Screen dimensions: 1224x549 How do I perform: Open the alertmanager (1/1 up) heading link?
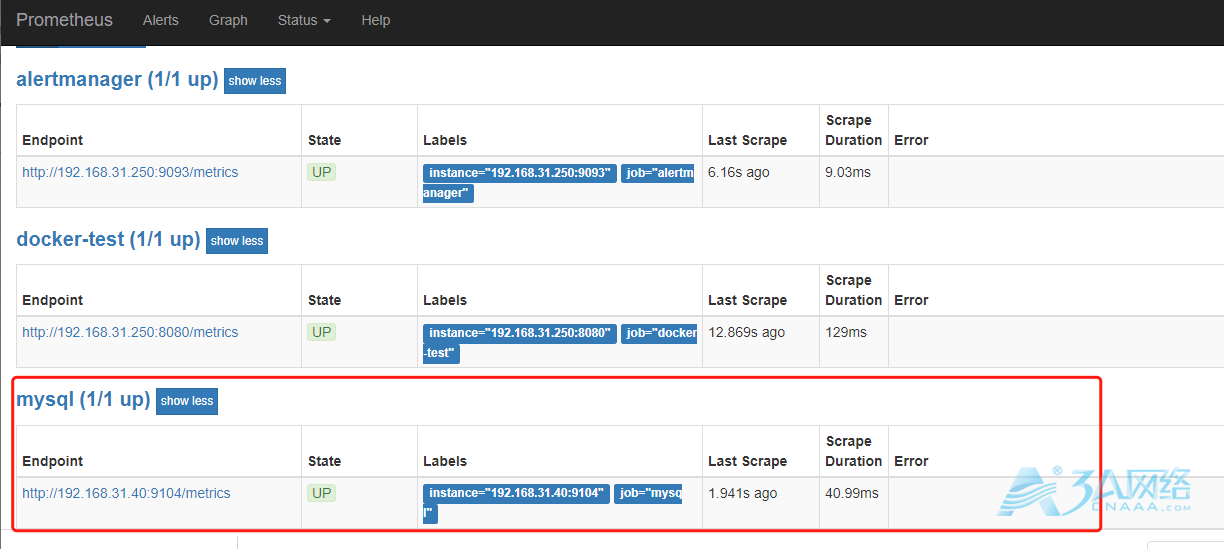tap(117, 79)
